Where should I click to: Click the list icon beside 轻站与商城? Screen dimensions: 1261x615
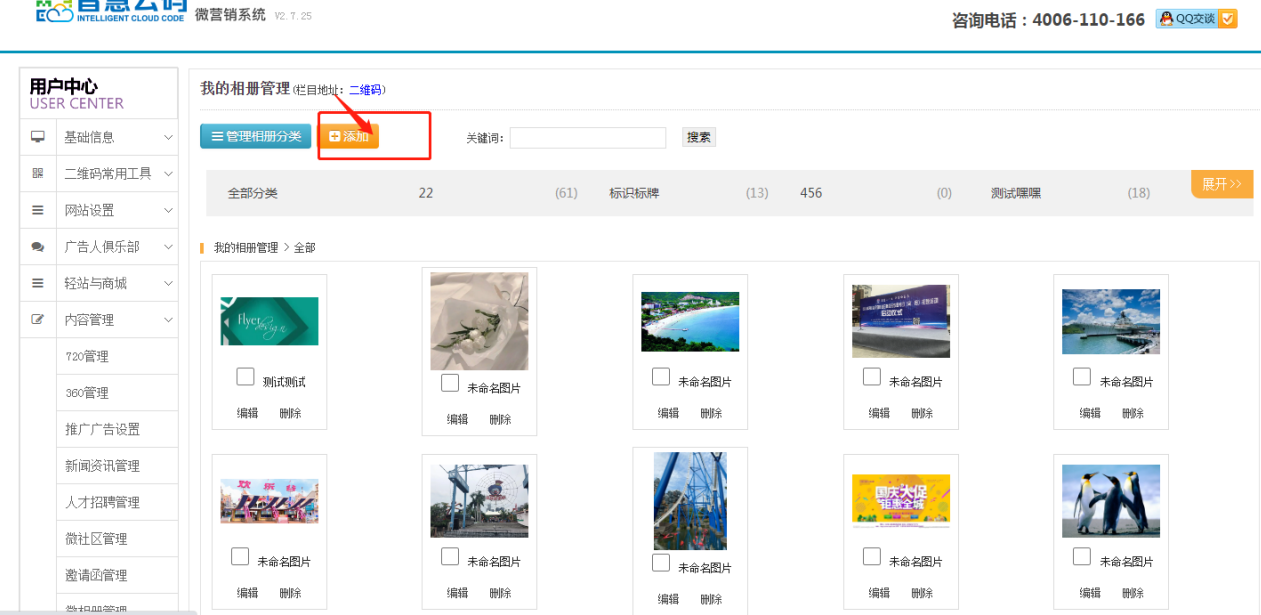(38, 283)
